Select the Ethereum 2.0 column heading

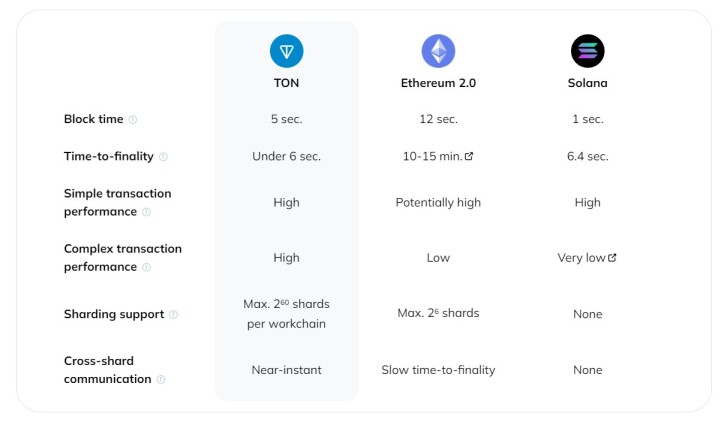coord(438,83)
